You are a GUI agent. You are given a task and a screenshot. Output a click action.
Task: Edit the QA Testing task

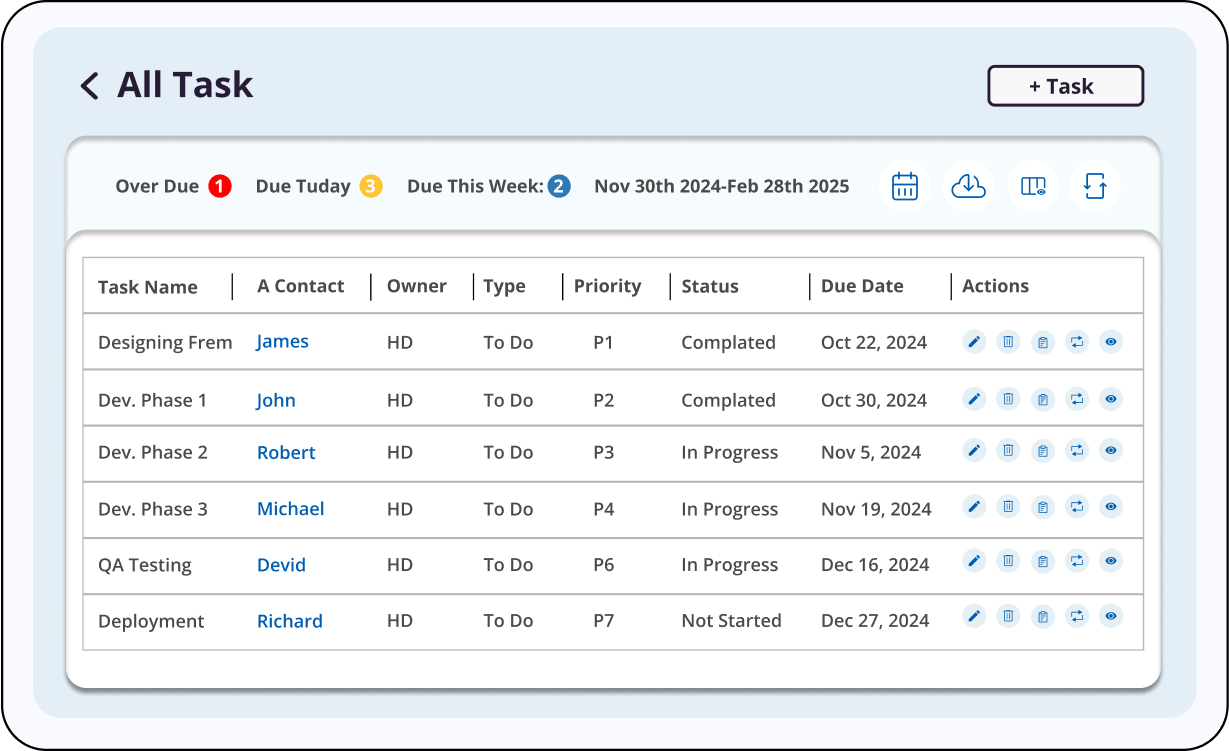[974, 561]
